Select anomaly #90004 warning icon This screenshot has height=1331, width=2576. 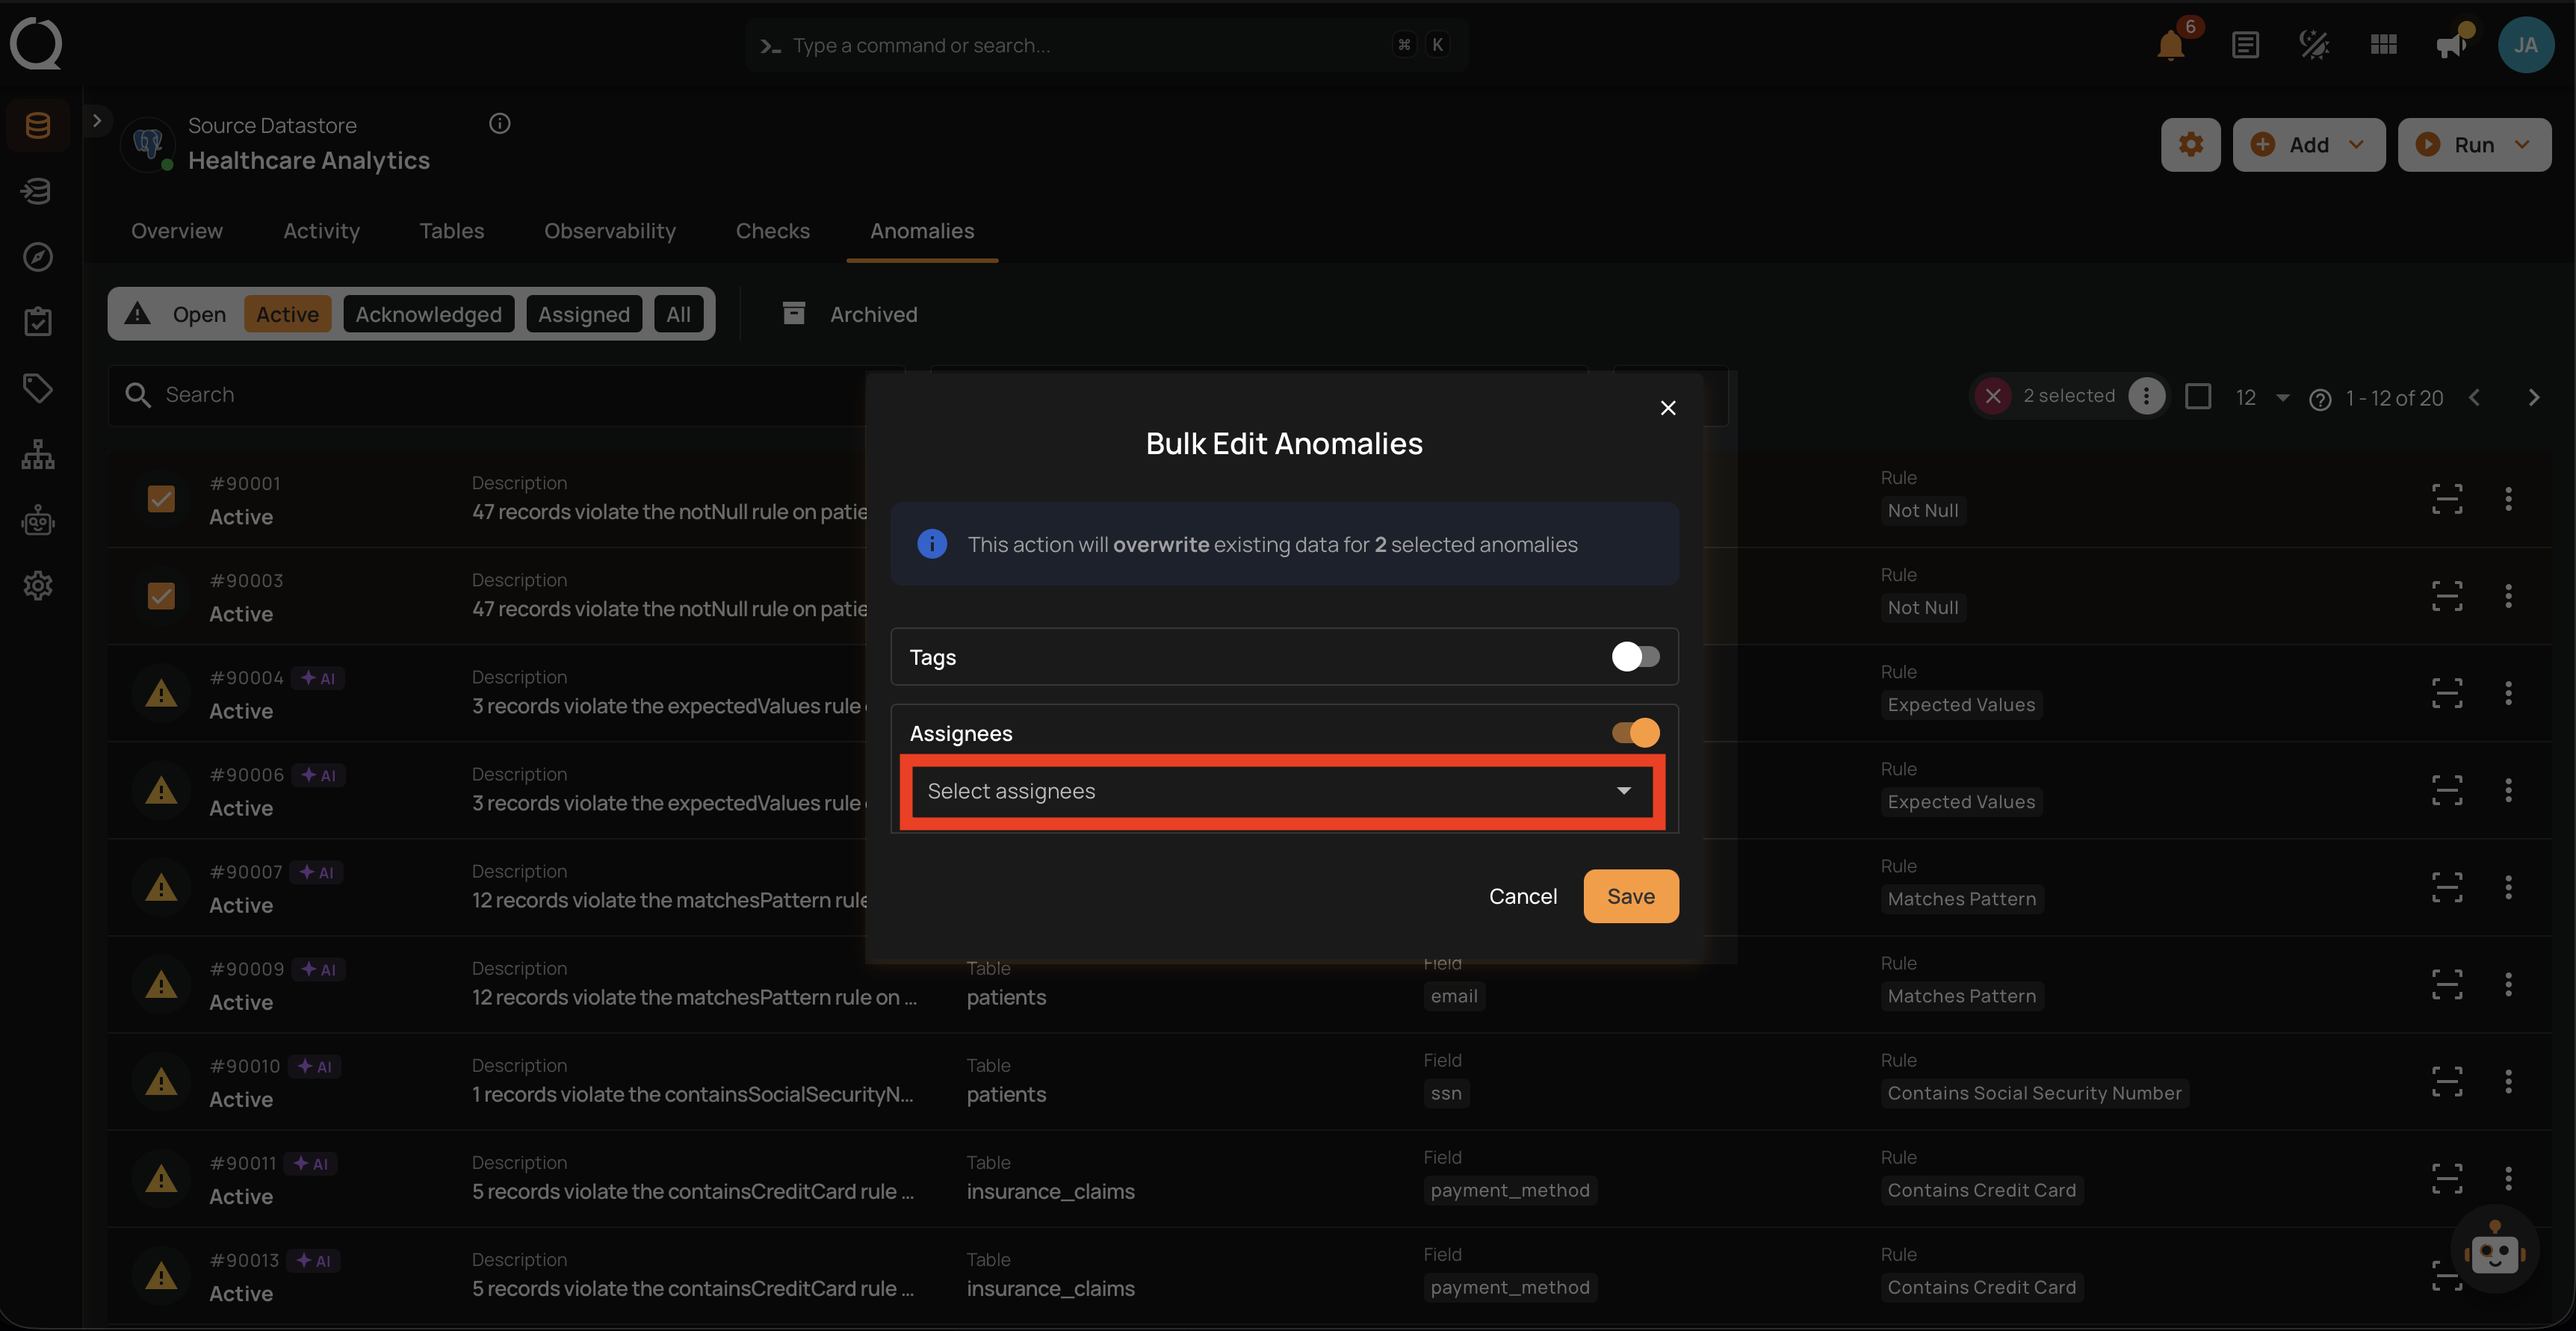tap(161, 693)
